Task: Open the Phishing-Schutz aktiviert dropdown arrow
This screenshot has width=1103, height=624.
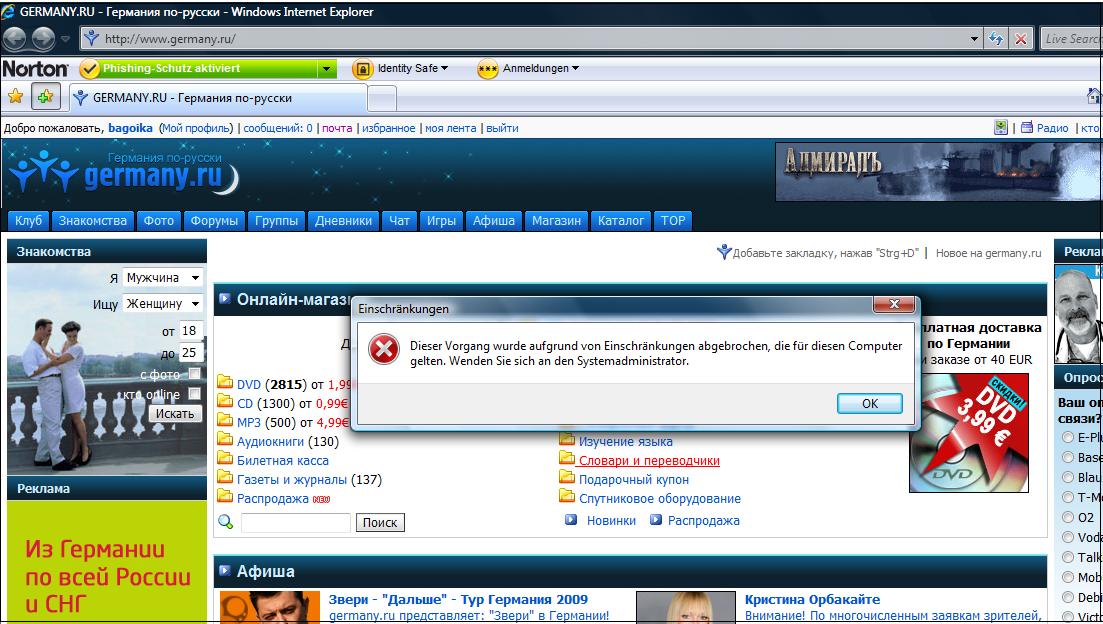Action: (x=326, y=69)
